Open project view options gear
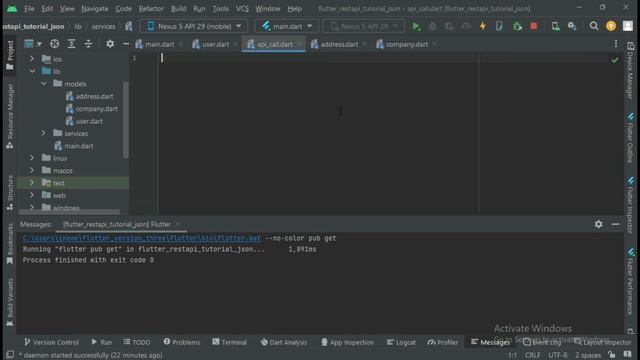 coord(110,44)
